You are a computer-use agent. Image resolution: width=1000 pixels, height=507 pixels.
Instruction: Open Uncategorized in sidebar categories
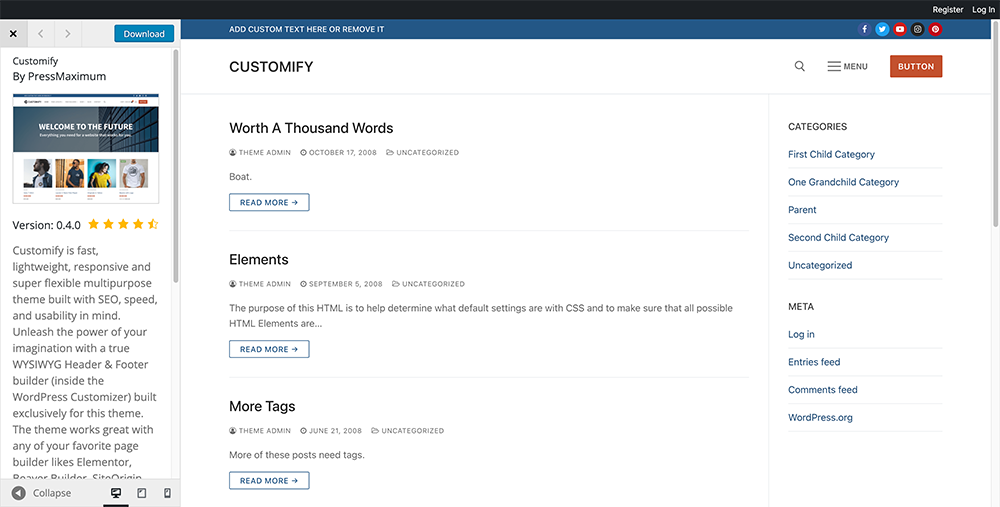pyautogui.click(x=820, y=265)
